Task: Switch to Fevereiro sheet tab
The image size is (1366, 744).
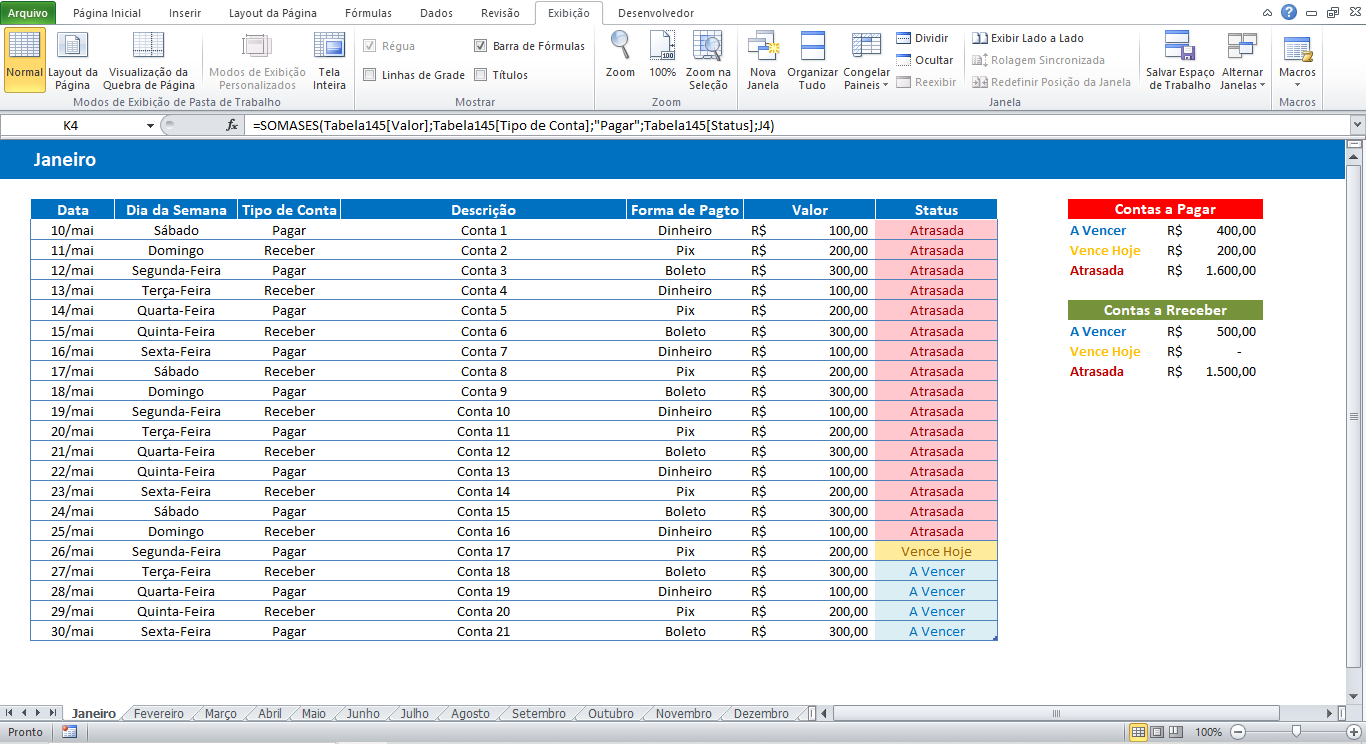Action: [x=159, y=713]
